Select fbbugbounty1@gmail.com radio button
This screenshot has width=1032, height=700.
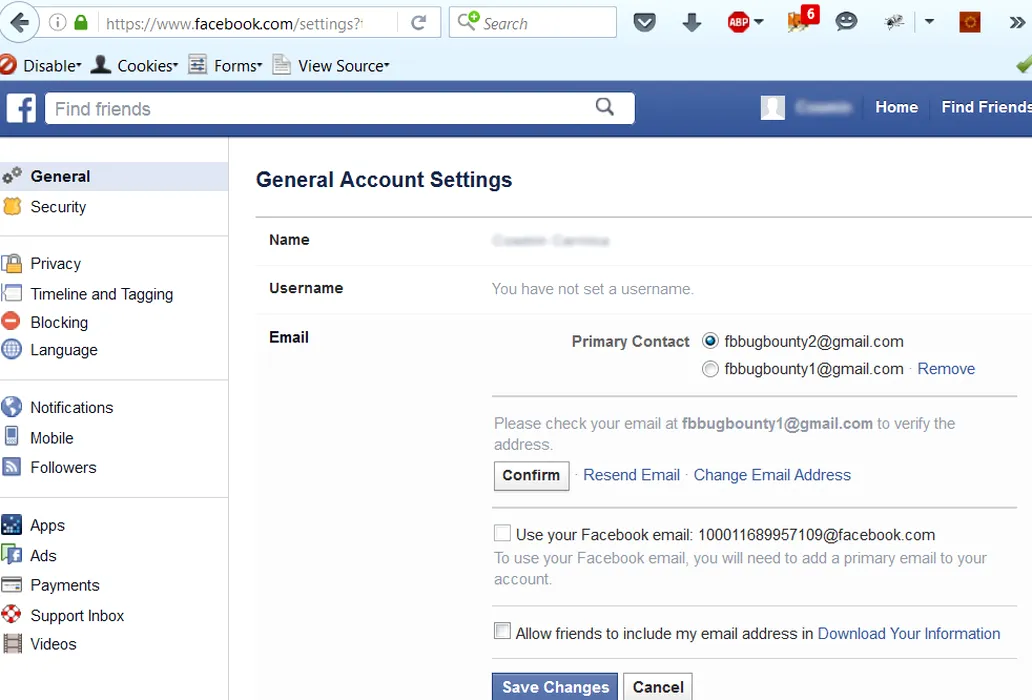tap(710, 369)
